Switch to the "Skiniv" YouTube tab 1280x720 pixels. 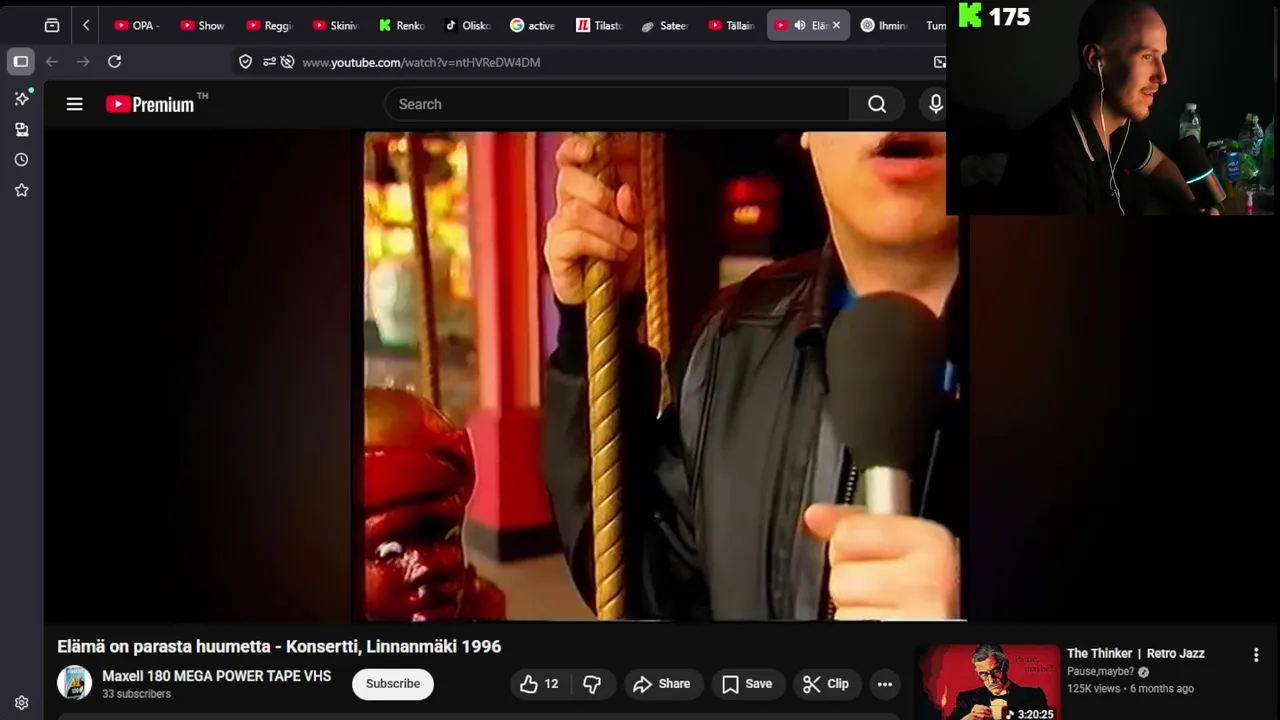(x=334, y=25)
